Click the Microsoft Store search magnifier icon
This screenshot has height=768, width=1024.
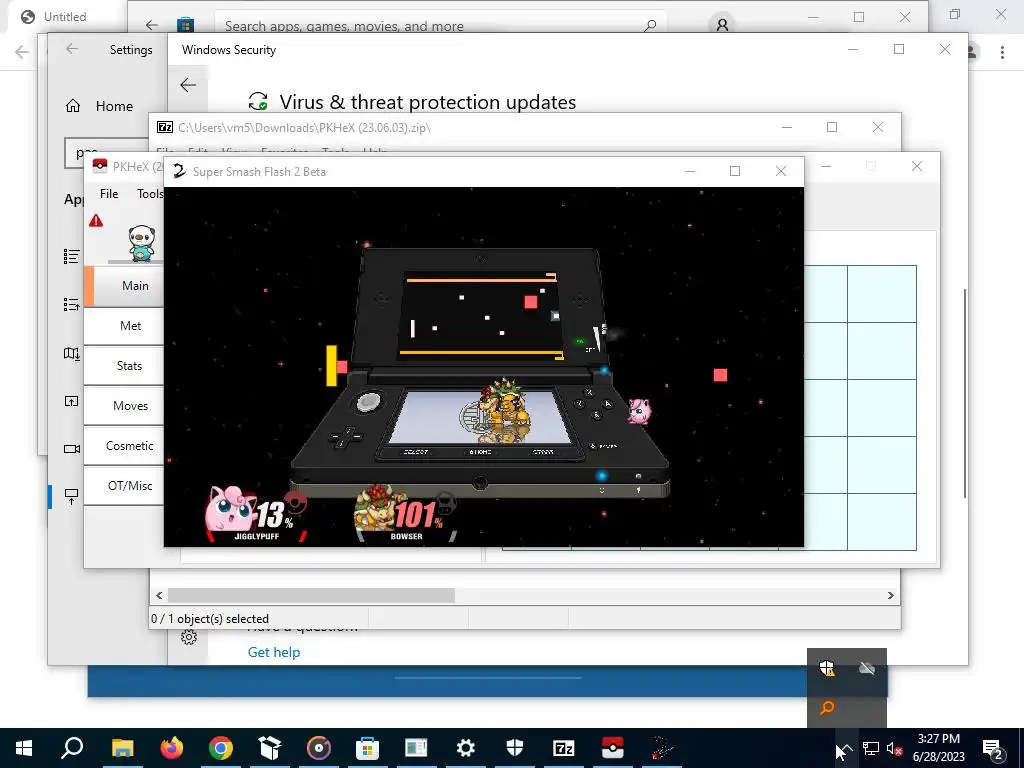pos(649,25)
